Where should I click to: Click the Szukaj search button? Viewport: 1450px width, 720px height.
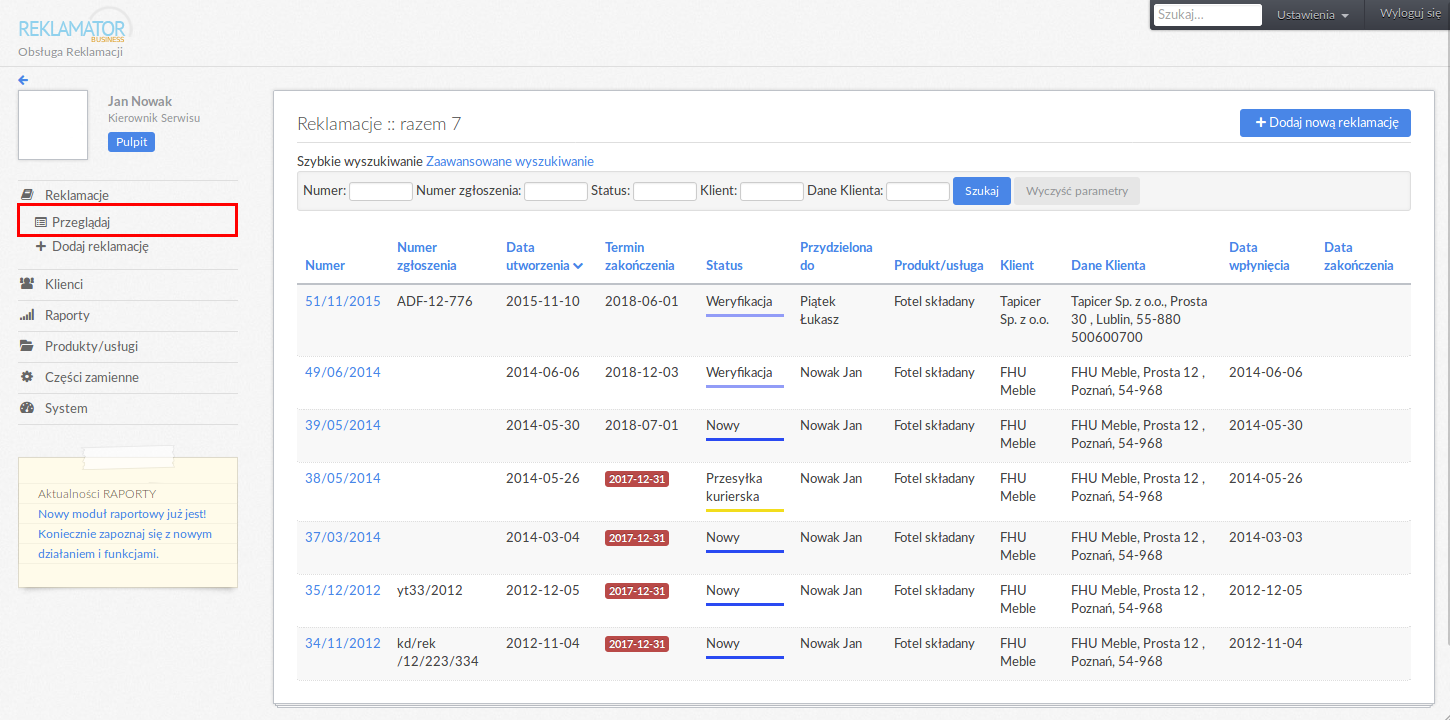[x=982, y=191]
